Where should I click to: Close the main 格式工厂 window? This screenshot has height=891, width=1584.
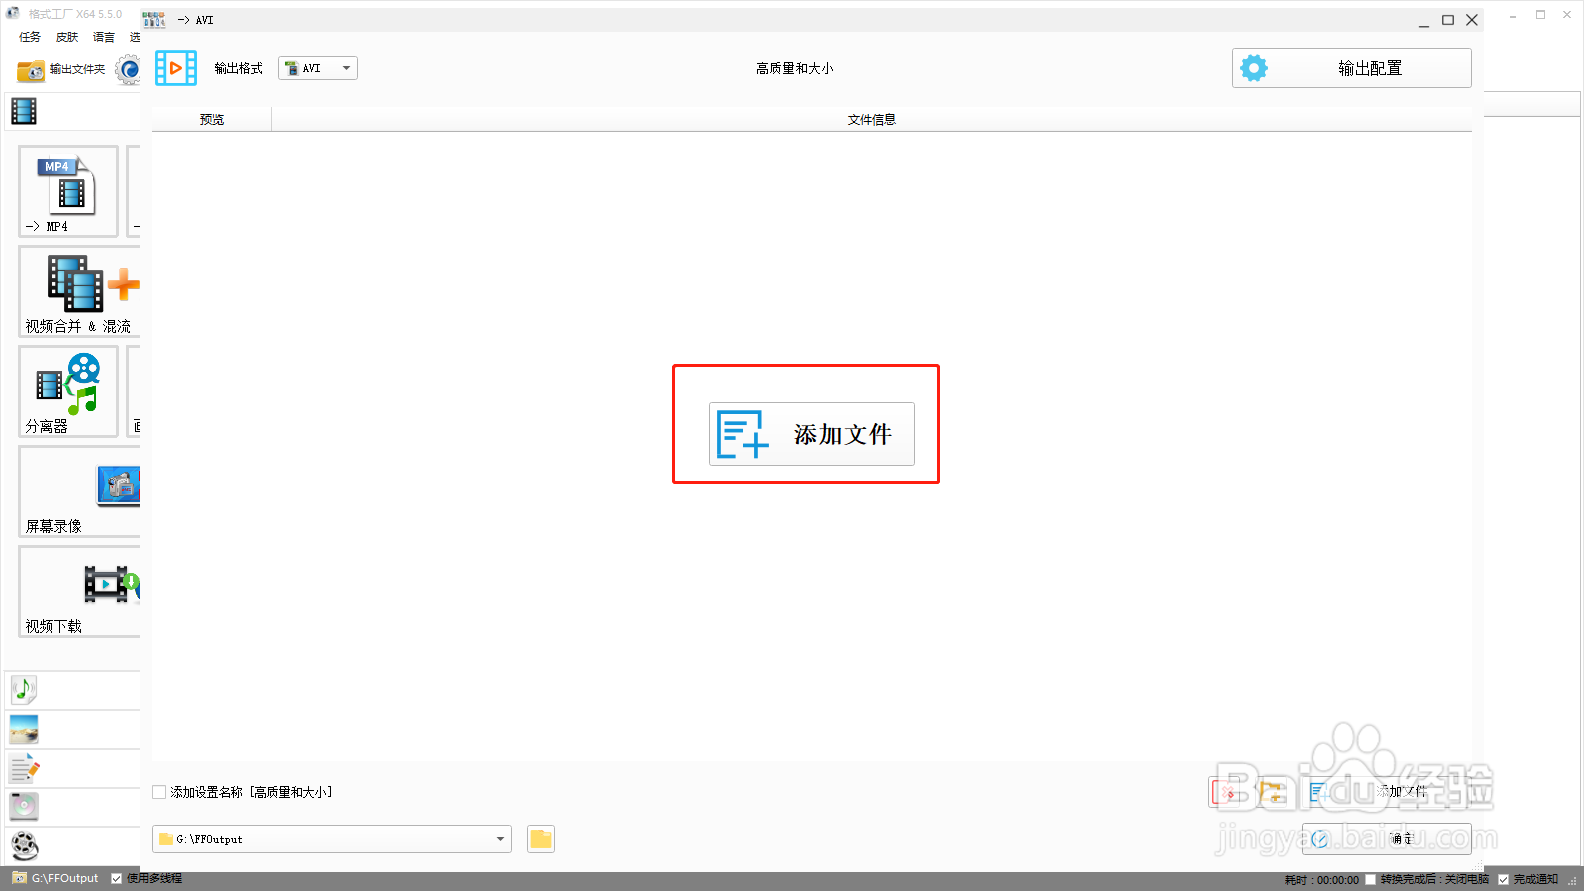click(1567, 14)
